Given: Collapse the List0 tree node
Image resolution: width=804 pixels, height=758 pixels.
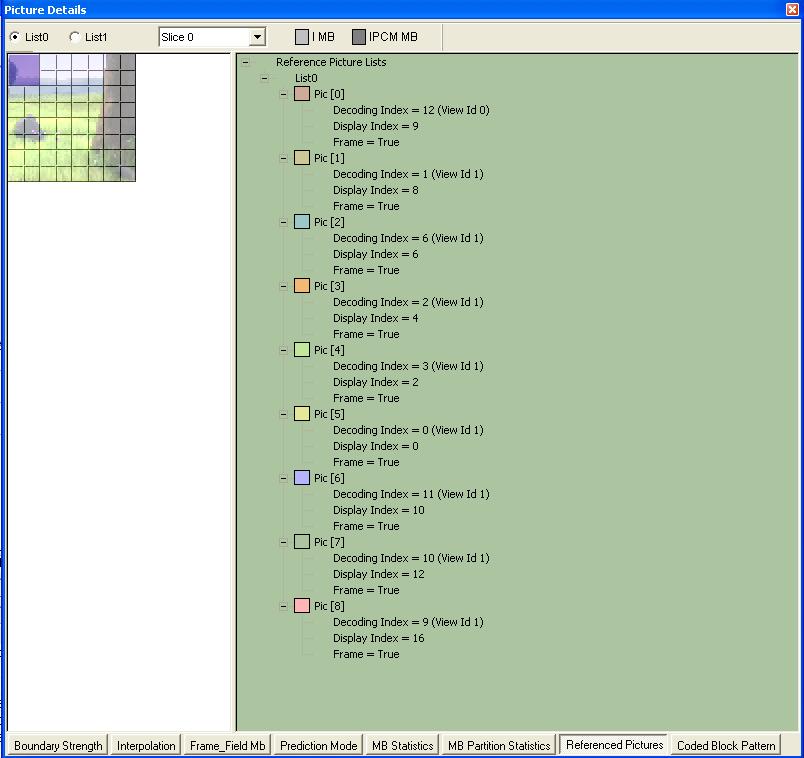Looking at the screenshot, I should click(264, 78).
